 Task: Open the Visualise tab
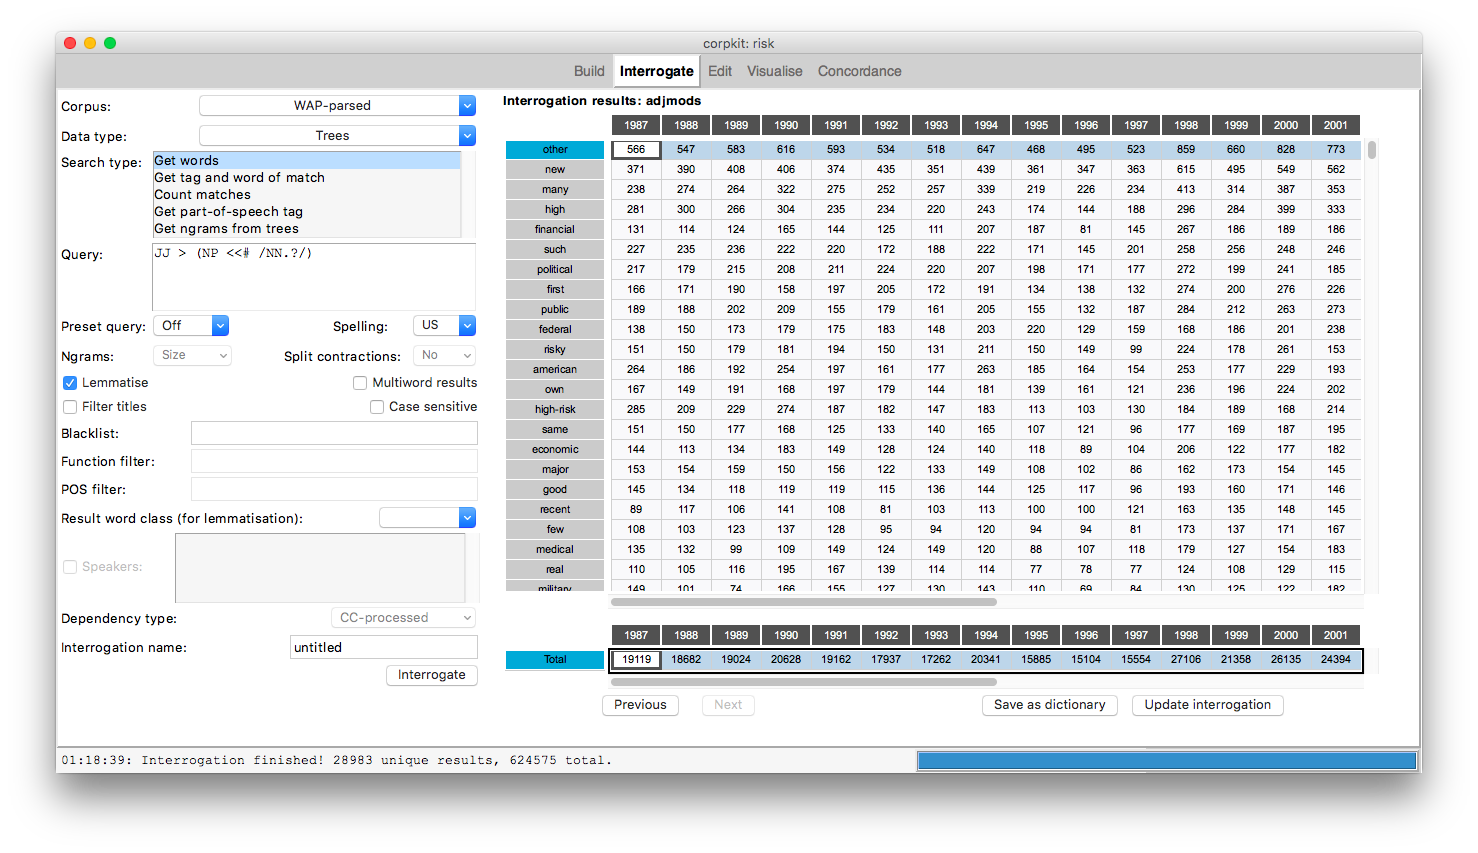click(x=775, y=71)
